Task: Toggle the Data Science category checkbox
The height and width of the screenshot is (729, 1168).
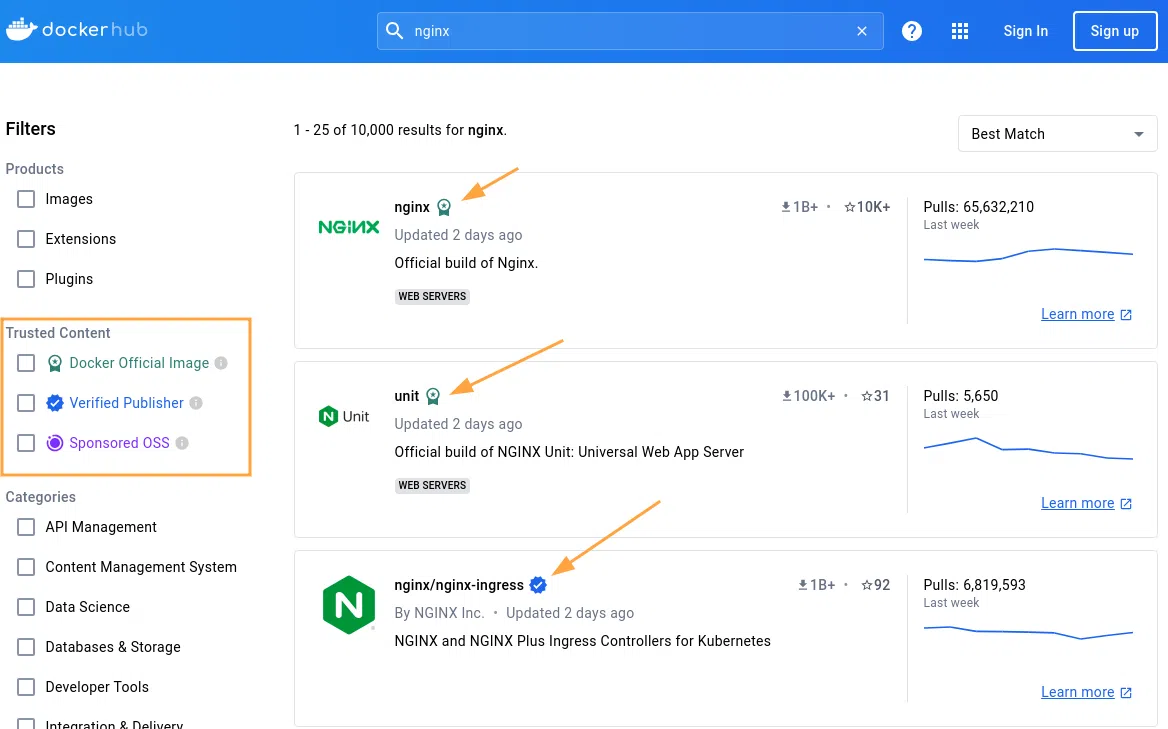Action: pos(26,607)
